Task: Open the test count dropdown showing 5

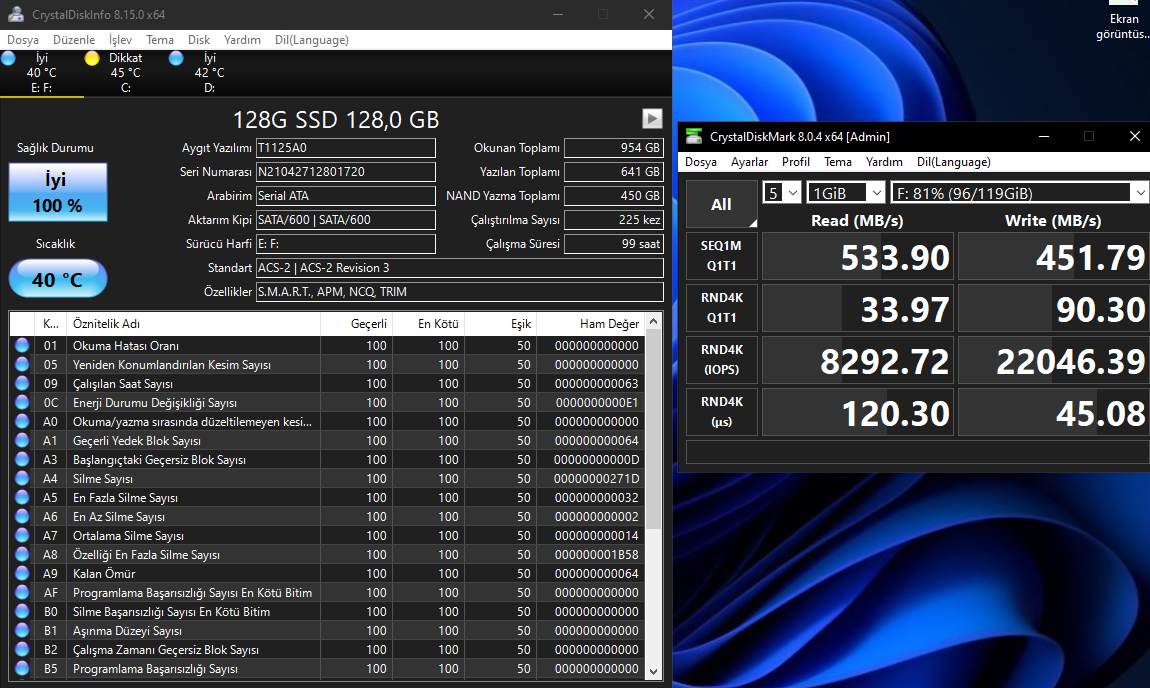Action: pos(782,193)
